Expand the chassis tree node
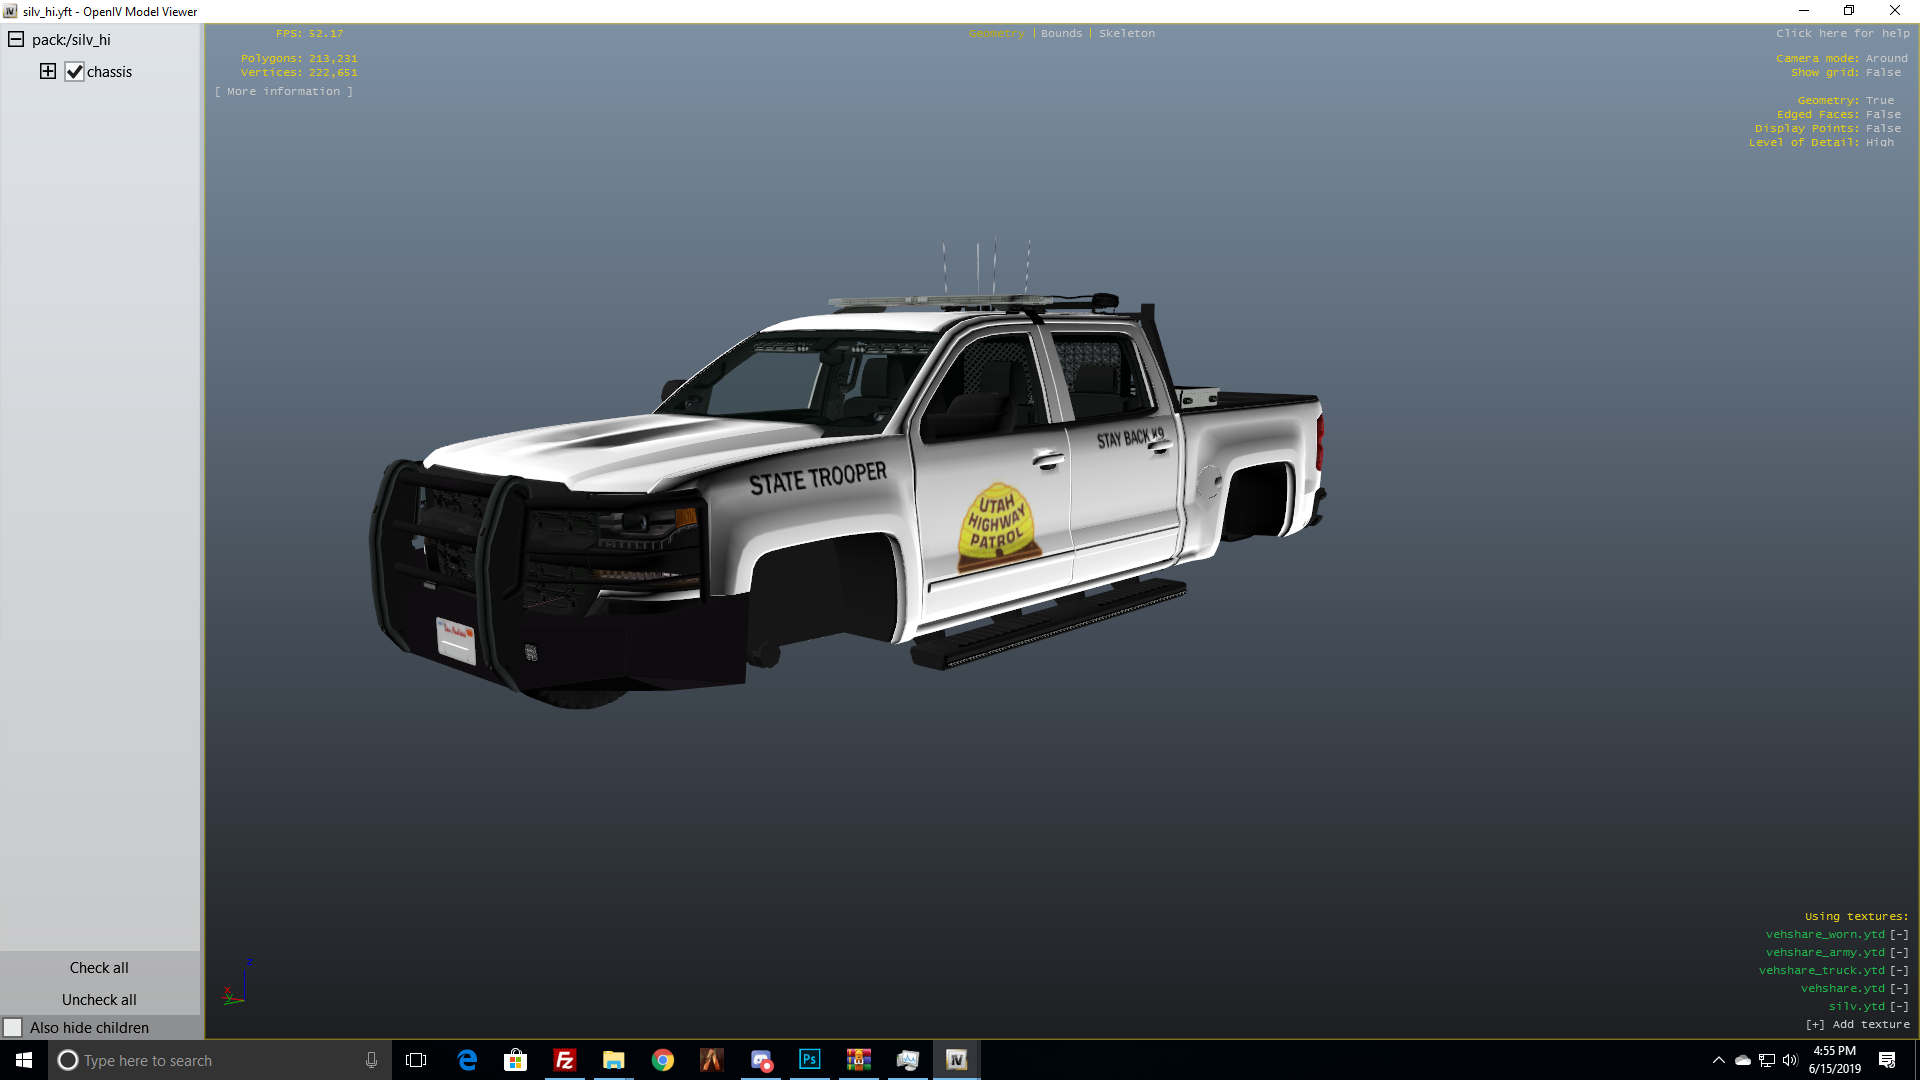Image resolution: width=1920 pixels, height=1080 pixels. click(x=48, y=71)
